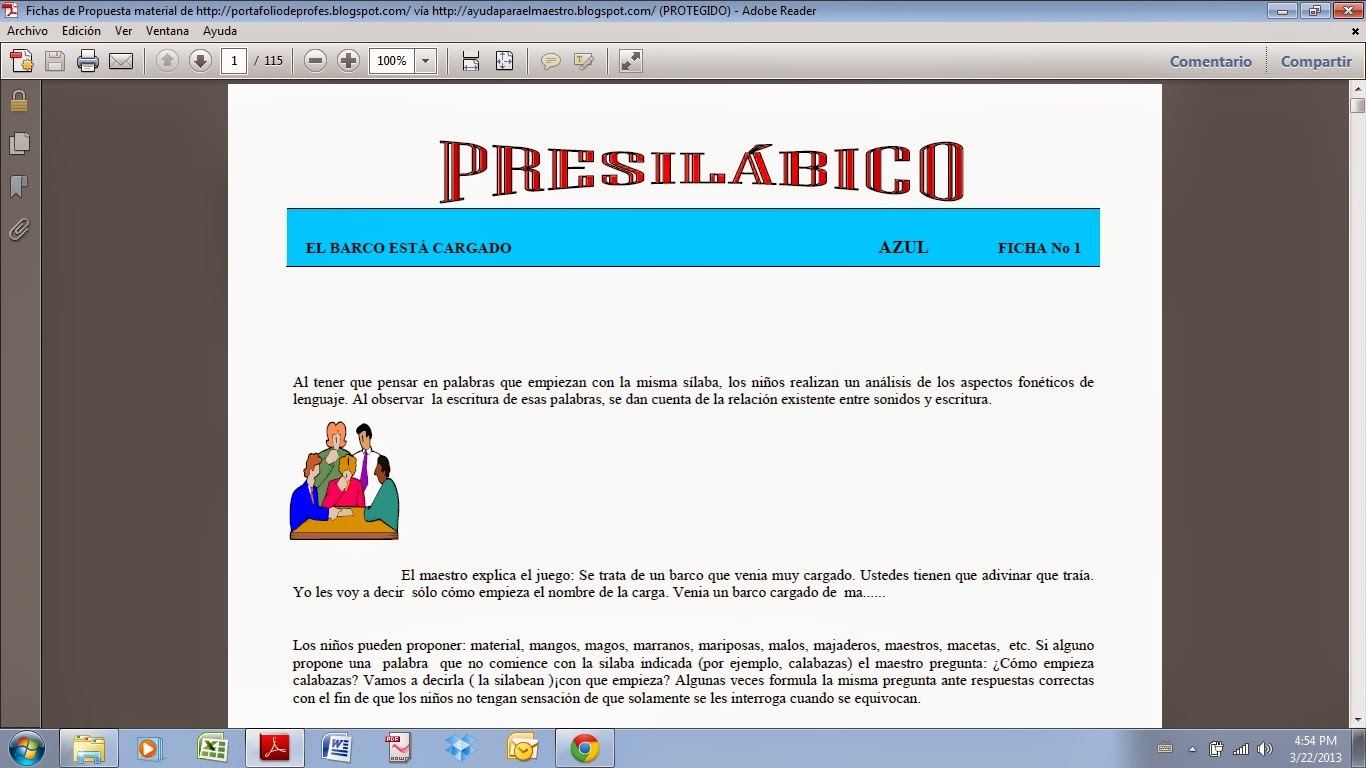Open the page thumbnails panel
This screenshot has width=1366, height=768.
point(19,144)
